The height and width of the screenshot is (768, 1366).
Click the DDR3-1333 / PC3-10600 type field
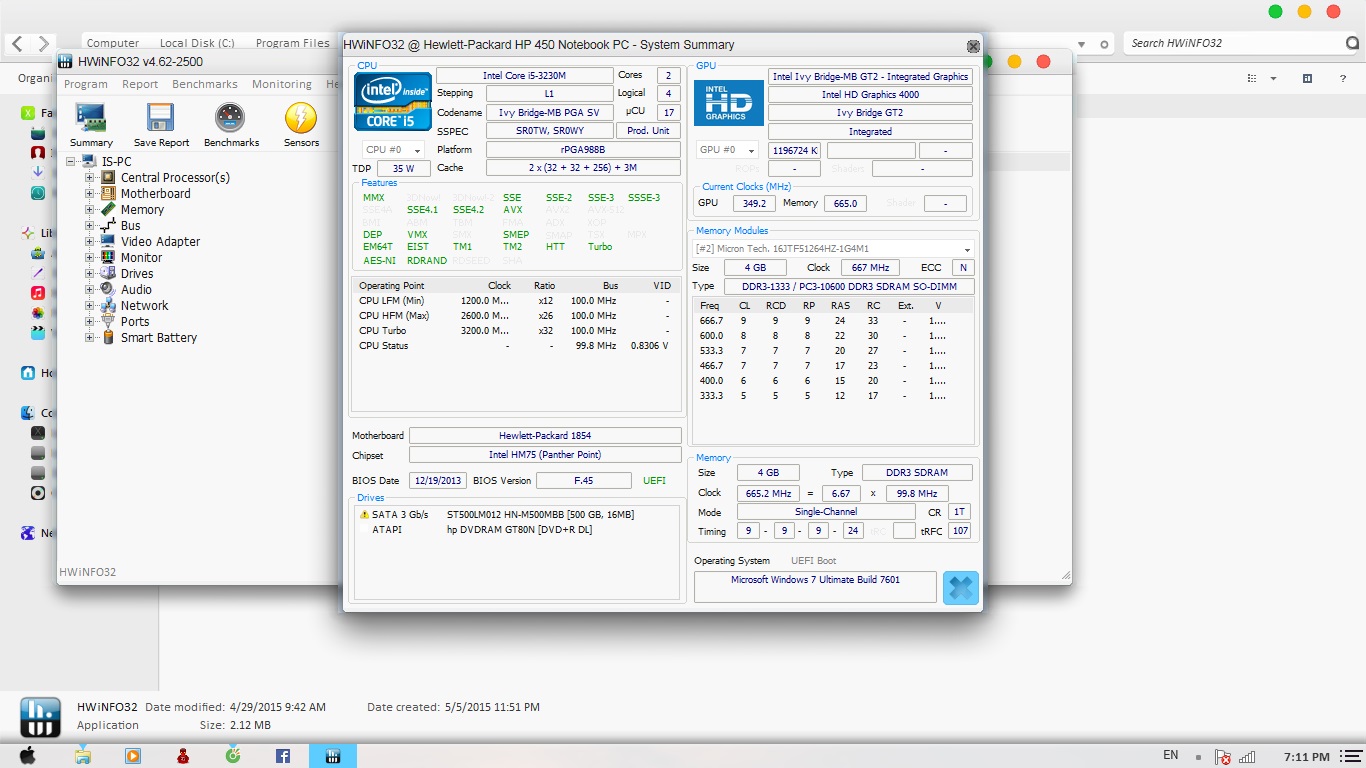click(848, 287)
